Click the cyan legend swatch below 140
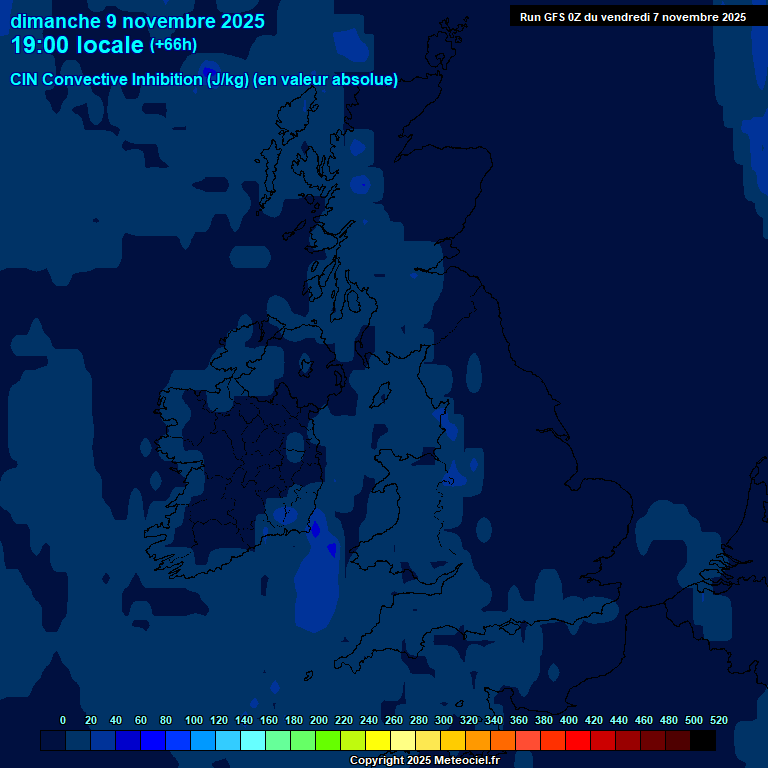The height and width of the screenshot is (768, 768). coord(253,741)
